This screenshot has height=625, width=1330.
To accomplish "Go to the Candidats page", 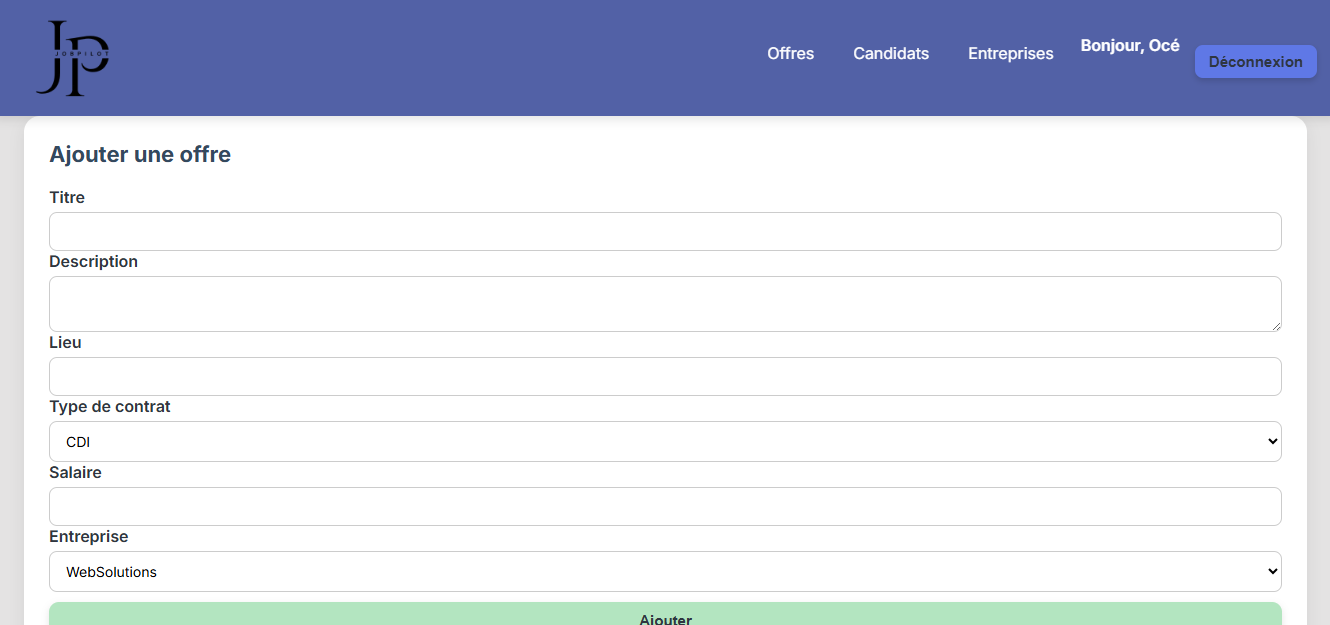I will [x=890, y=54].
